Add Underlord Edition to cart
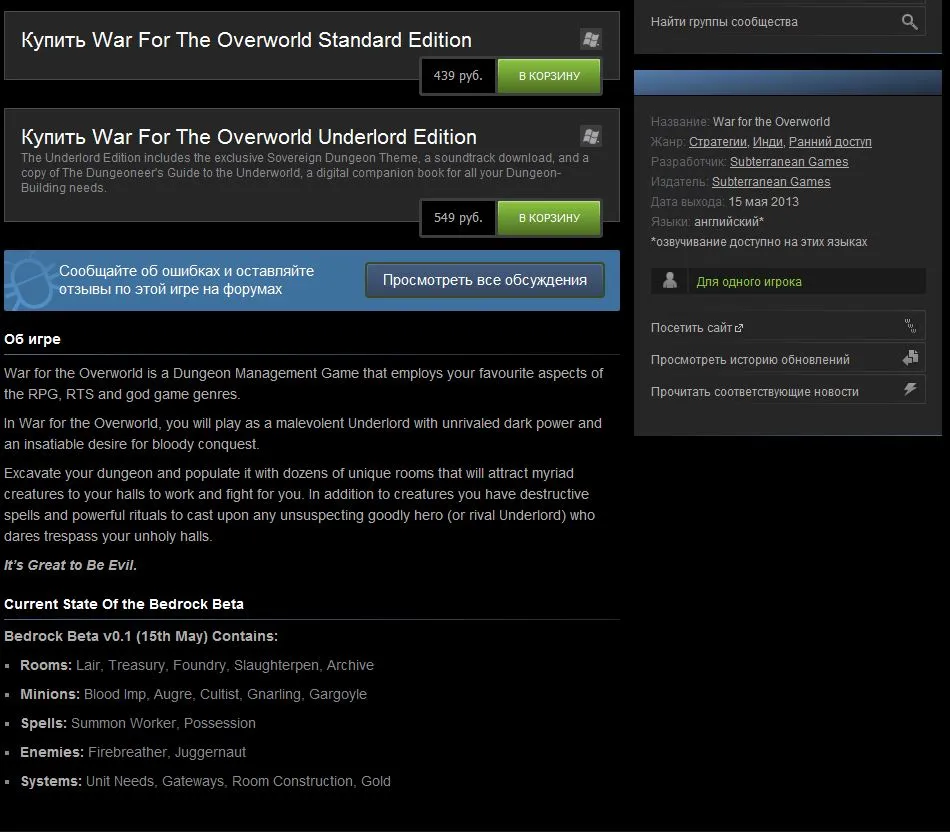The image size is (950, 832). [549, 218]
